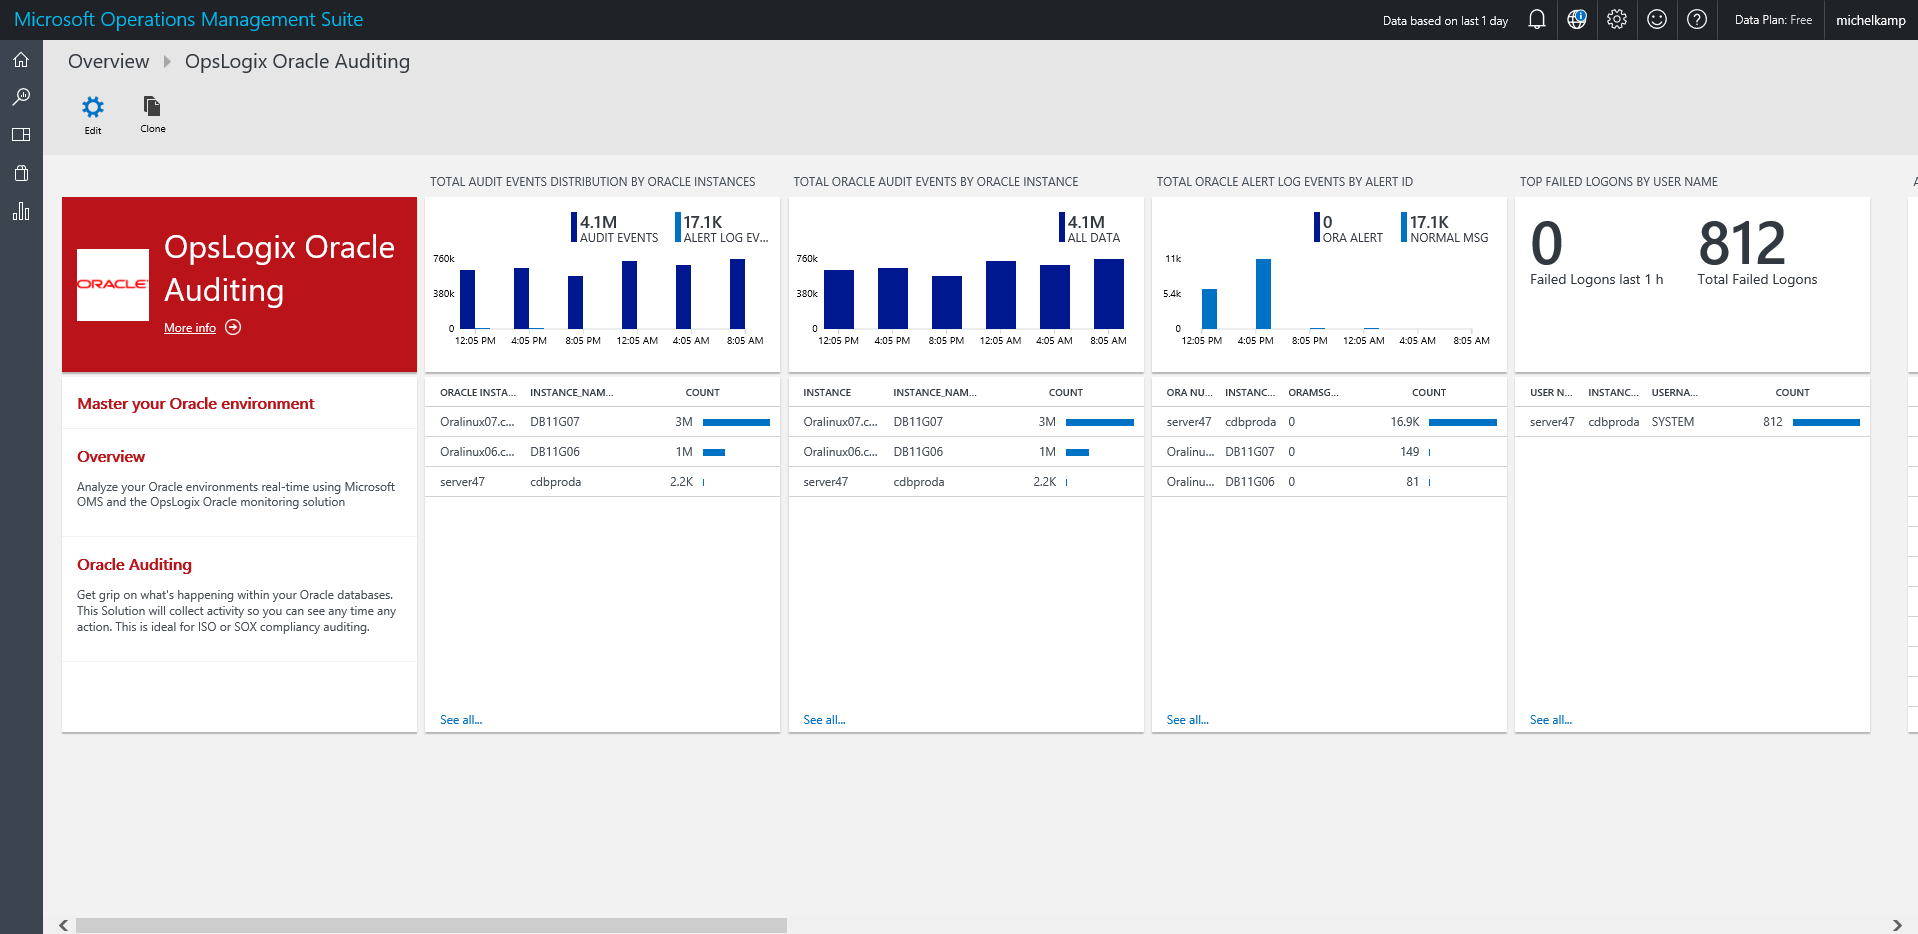Open the Settings gear in top bar
The image size is (1918, 934).
(1617, 20)
